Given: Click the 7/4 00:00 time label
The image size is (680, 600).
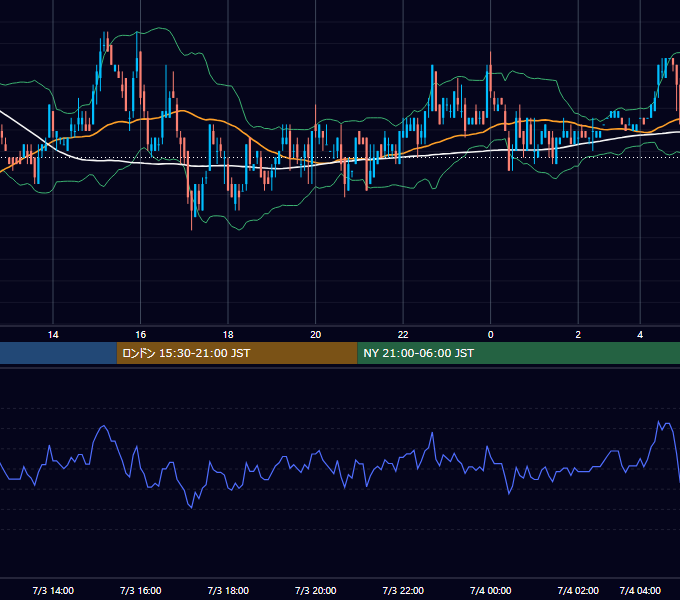Looking at the screenshot, I should click(490, 590).
